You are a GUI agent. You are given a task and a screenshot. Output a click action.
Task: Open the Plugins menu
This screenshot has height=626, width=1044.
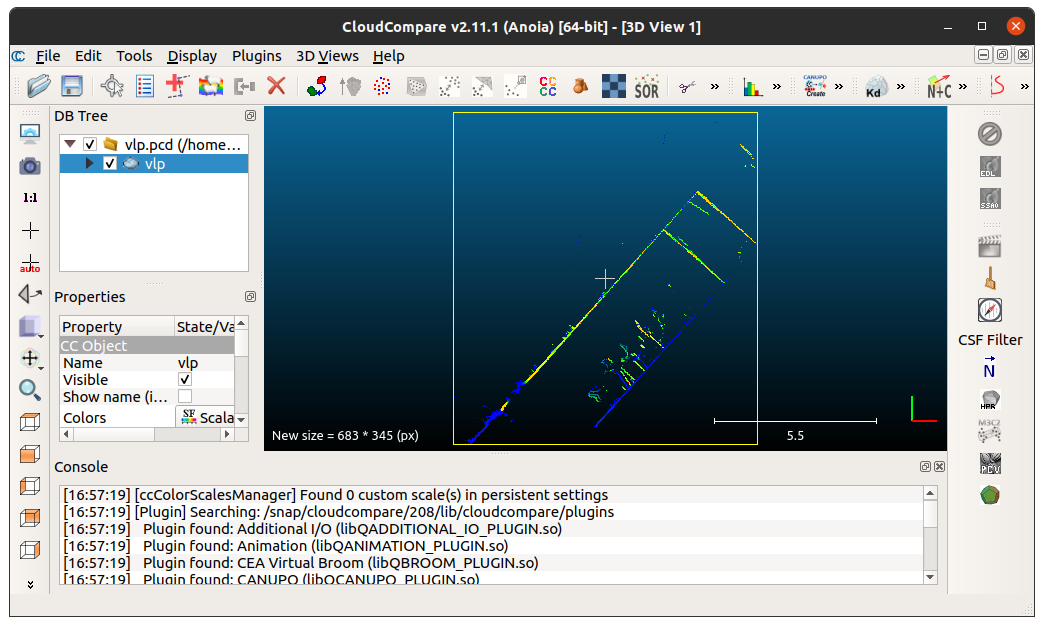256,56
